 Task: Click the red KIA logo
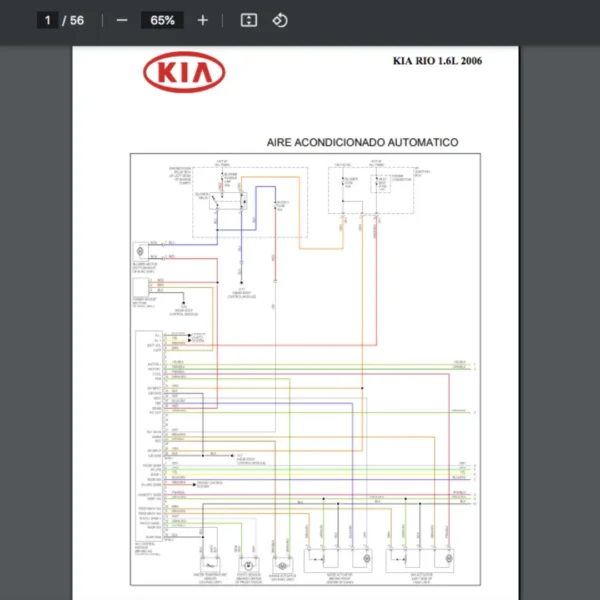(184, 72)
